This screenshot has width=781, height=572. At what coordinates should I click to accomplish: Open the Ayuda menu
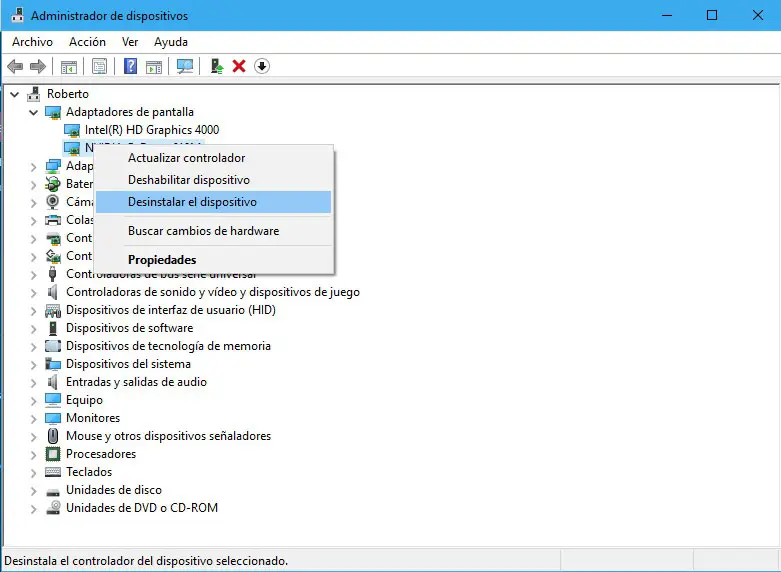click(x=171, y=42)
